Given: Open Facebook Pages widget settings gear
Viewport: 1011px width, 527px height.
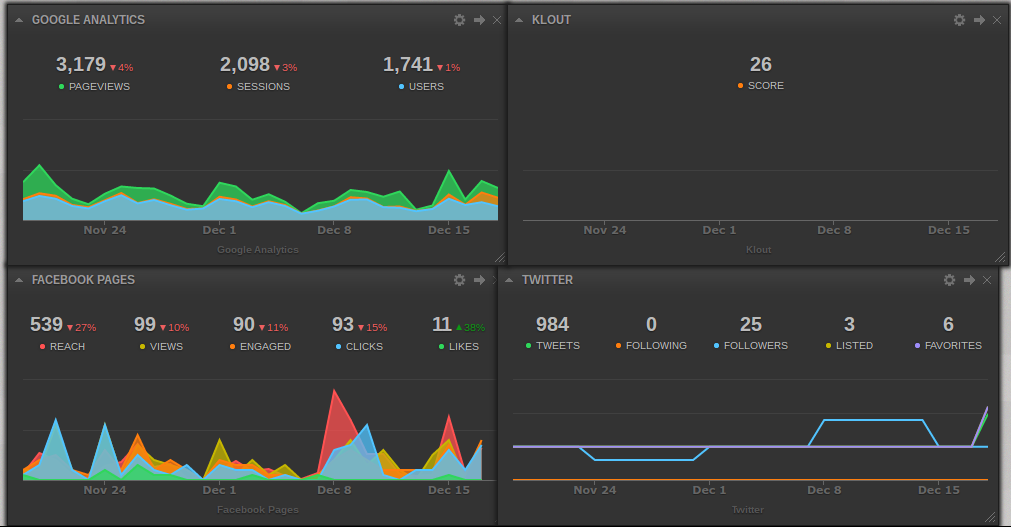Looking at the screenshot, I should [459, 280].
